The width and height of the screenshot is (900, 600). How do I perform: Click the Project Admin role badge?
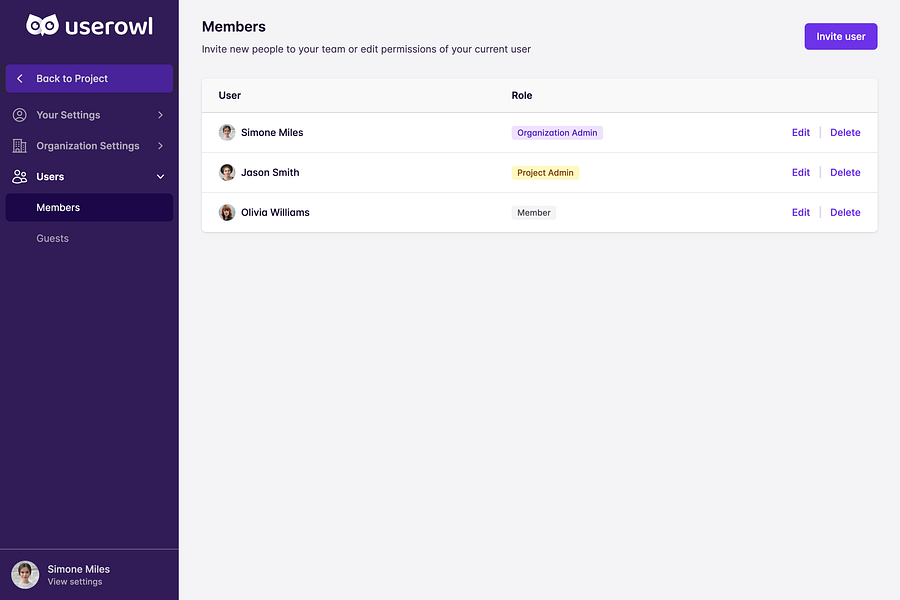[x=545, y=173]
